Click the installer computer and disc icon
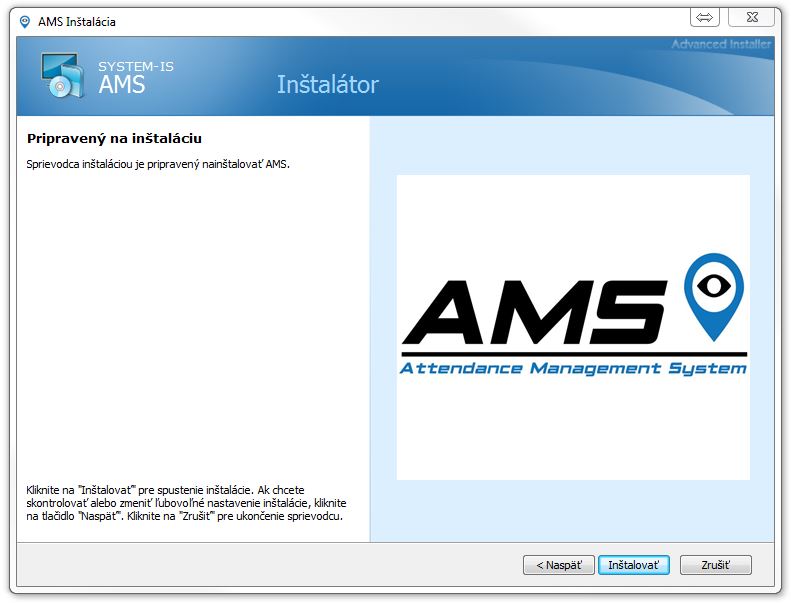 pyautogui.click(x=62, y=75)
